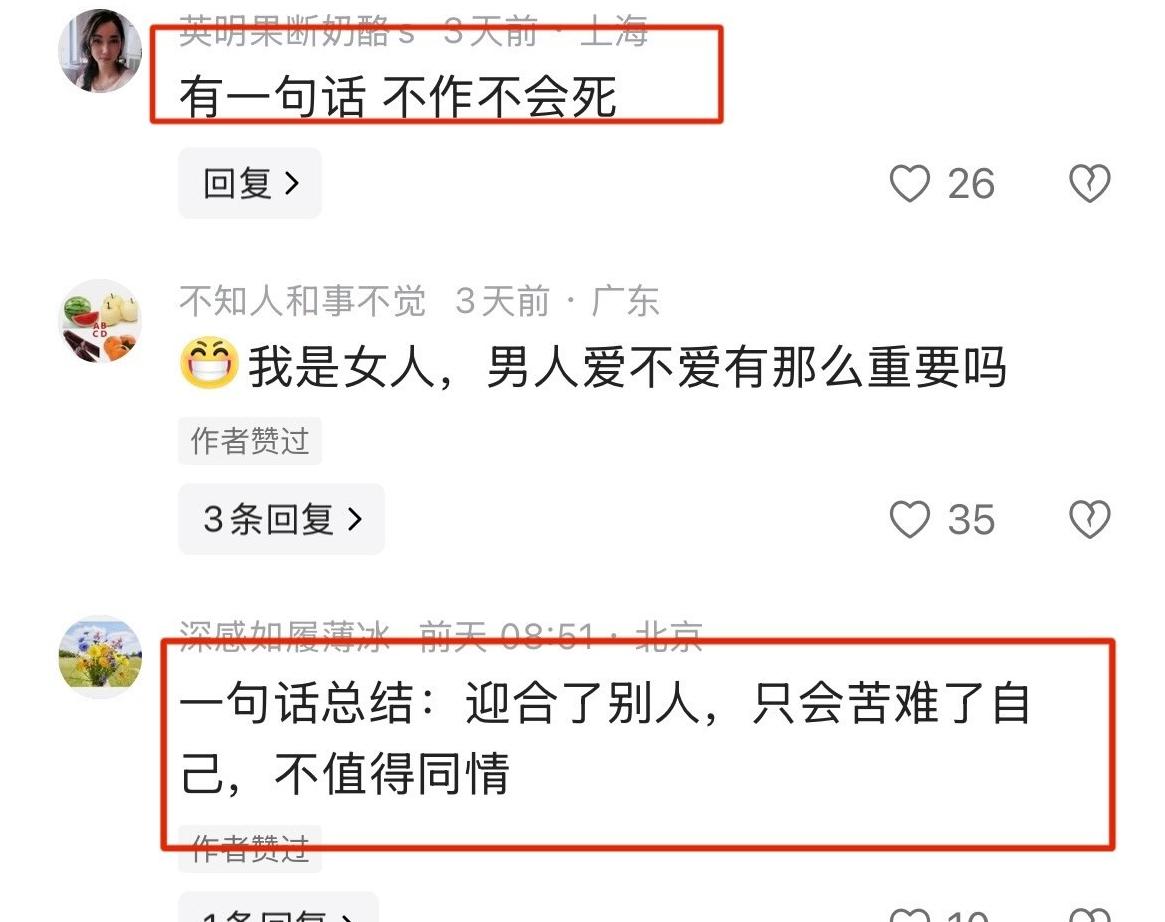
Task: Expand the 3条回复 replies
Action: point(281,519)
